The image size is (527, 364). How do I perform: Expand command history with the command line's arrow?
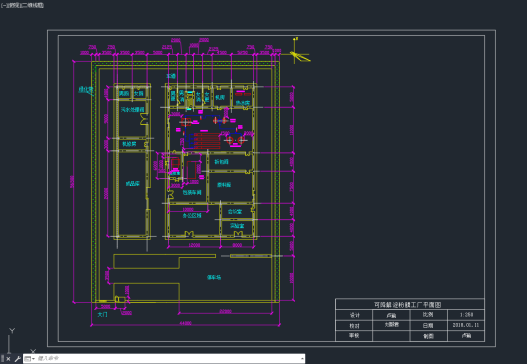(302, 359)
